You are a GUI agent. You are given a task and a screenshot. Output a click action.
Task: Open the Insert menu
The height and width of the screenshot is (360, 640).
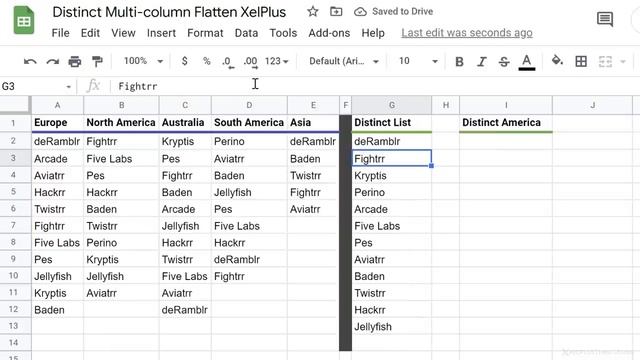[x=161, y=33]
